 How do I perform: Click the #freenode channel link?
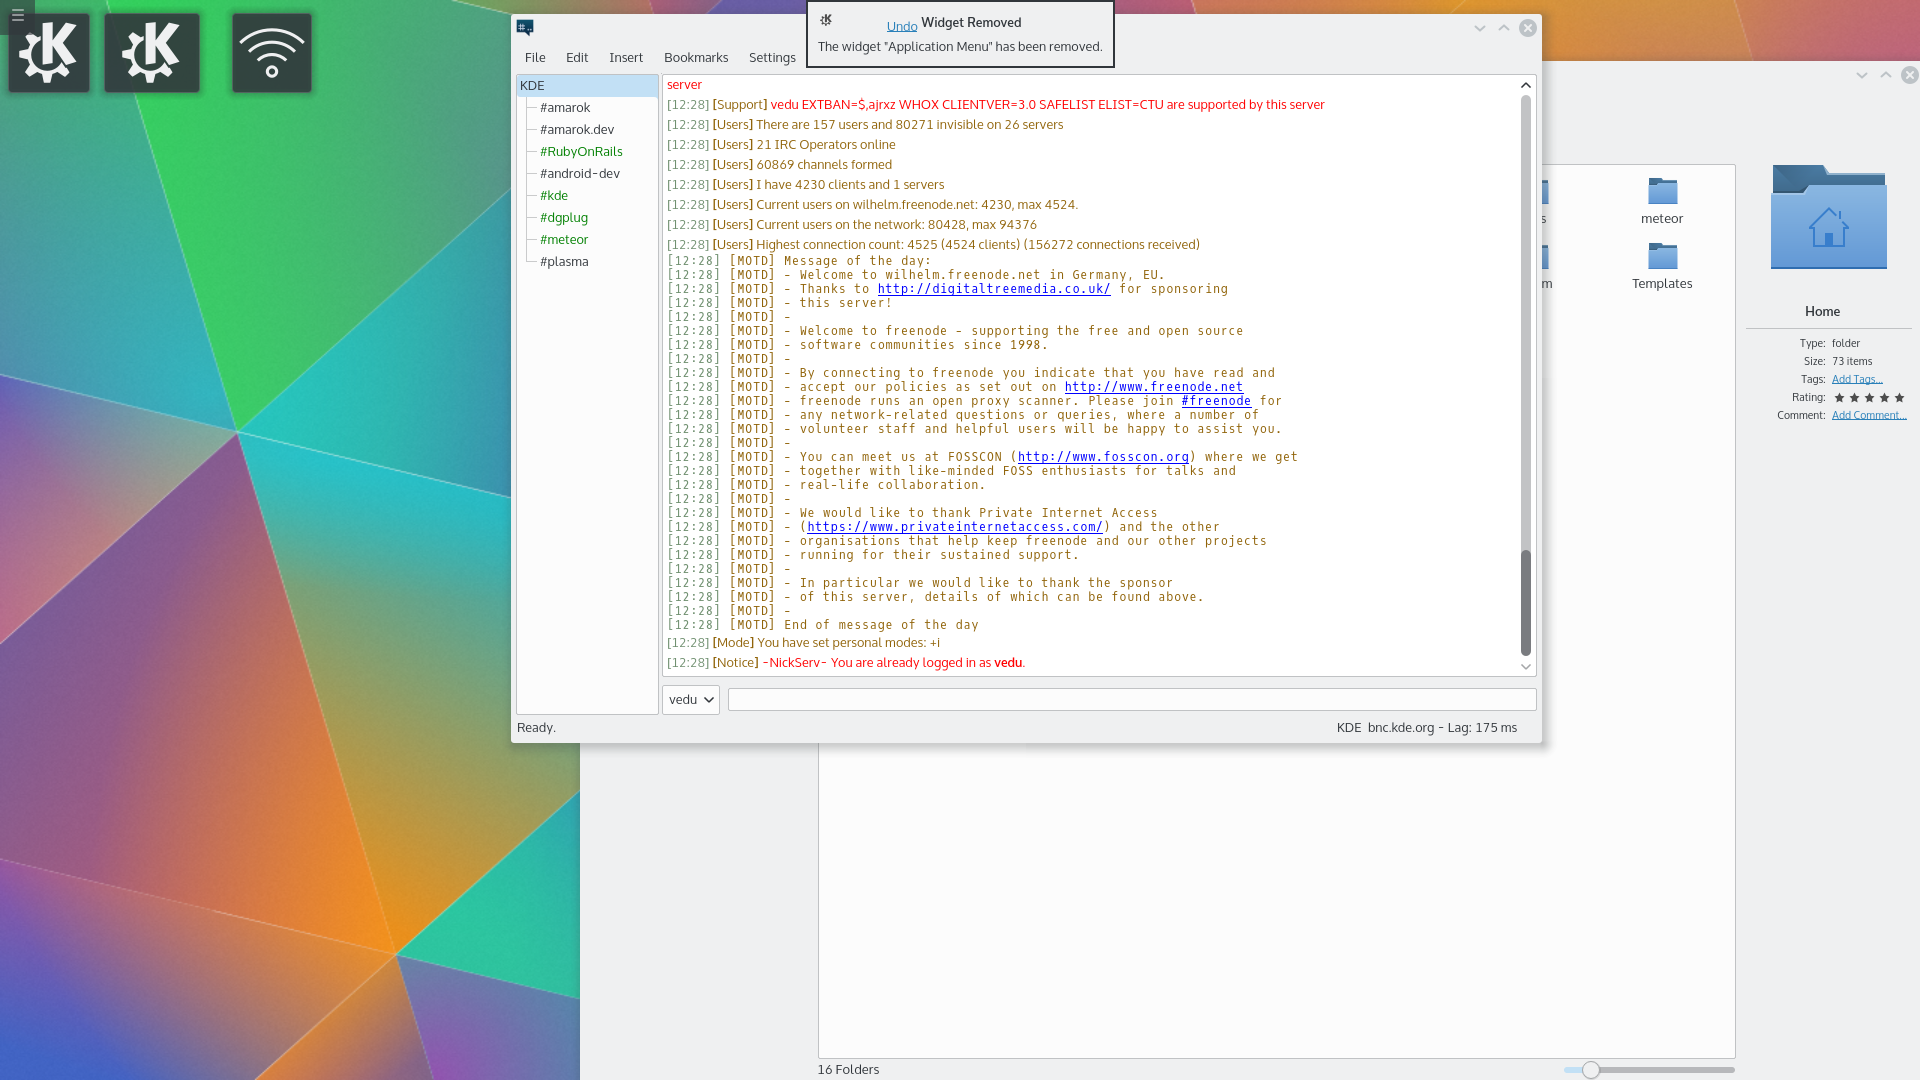1216,401
